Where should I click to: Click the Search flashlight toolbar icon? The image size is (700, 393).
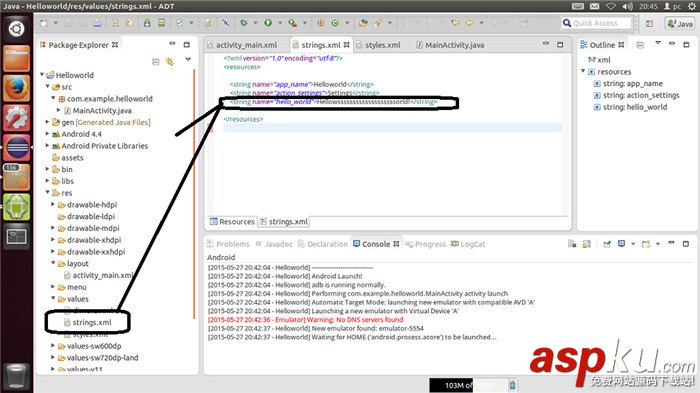point(378,23)
